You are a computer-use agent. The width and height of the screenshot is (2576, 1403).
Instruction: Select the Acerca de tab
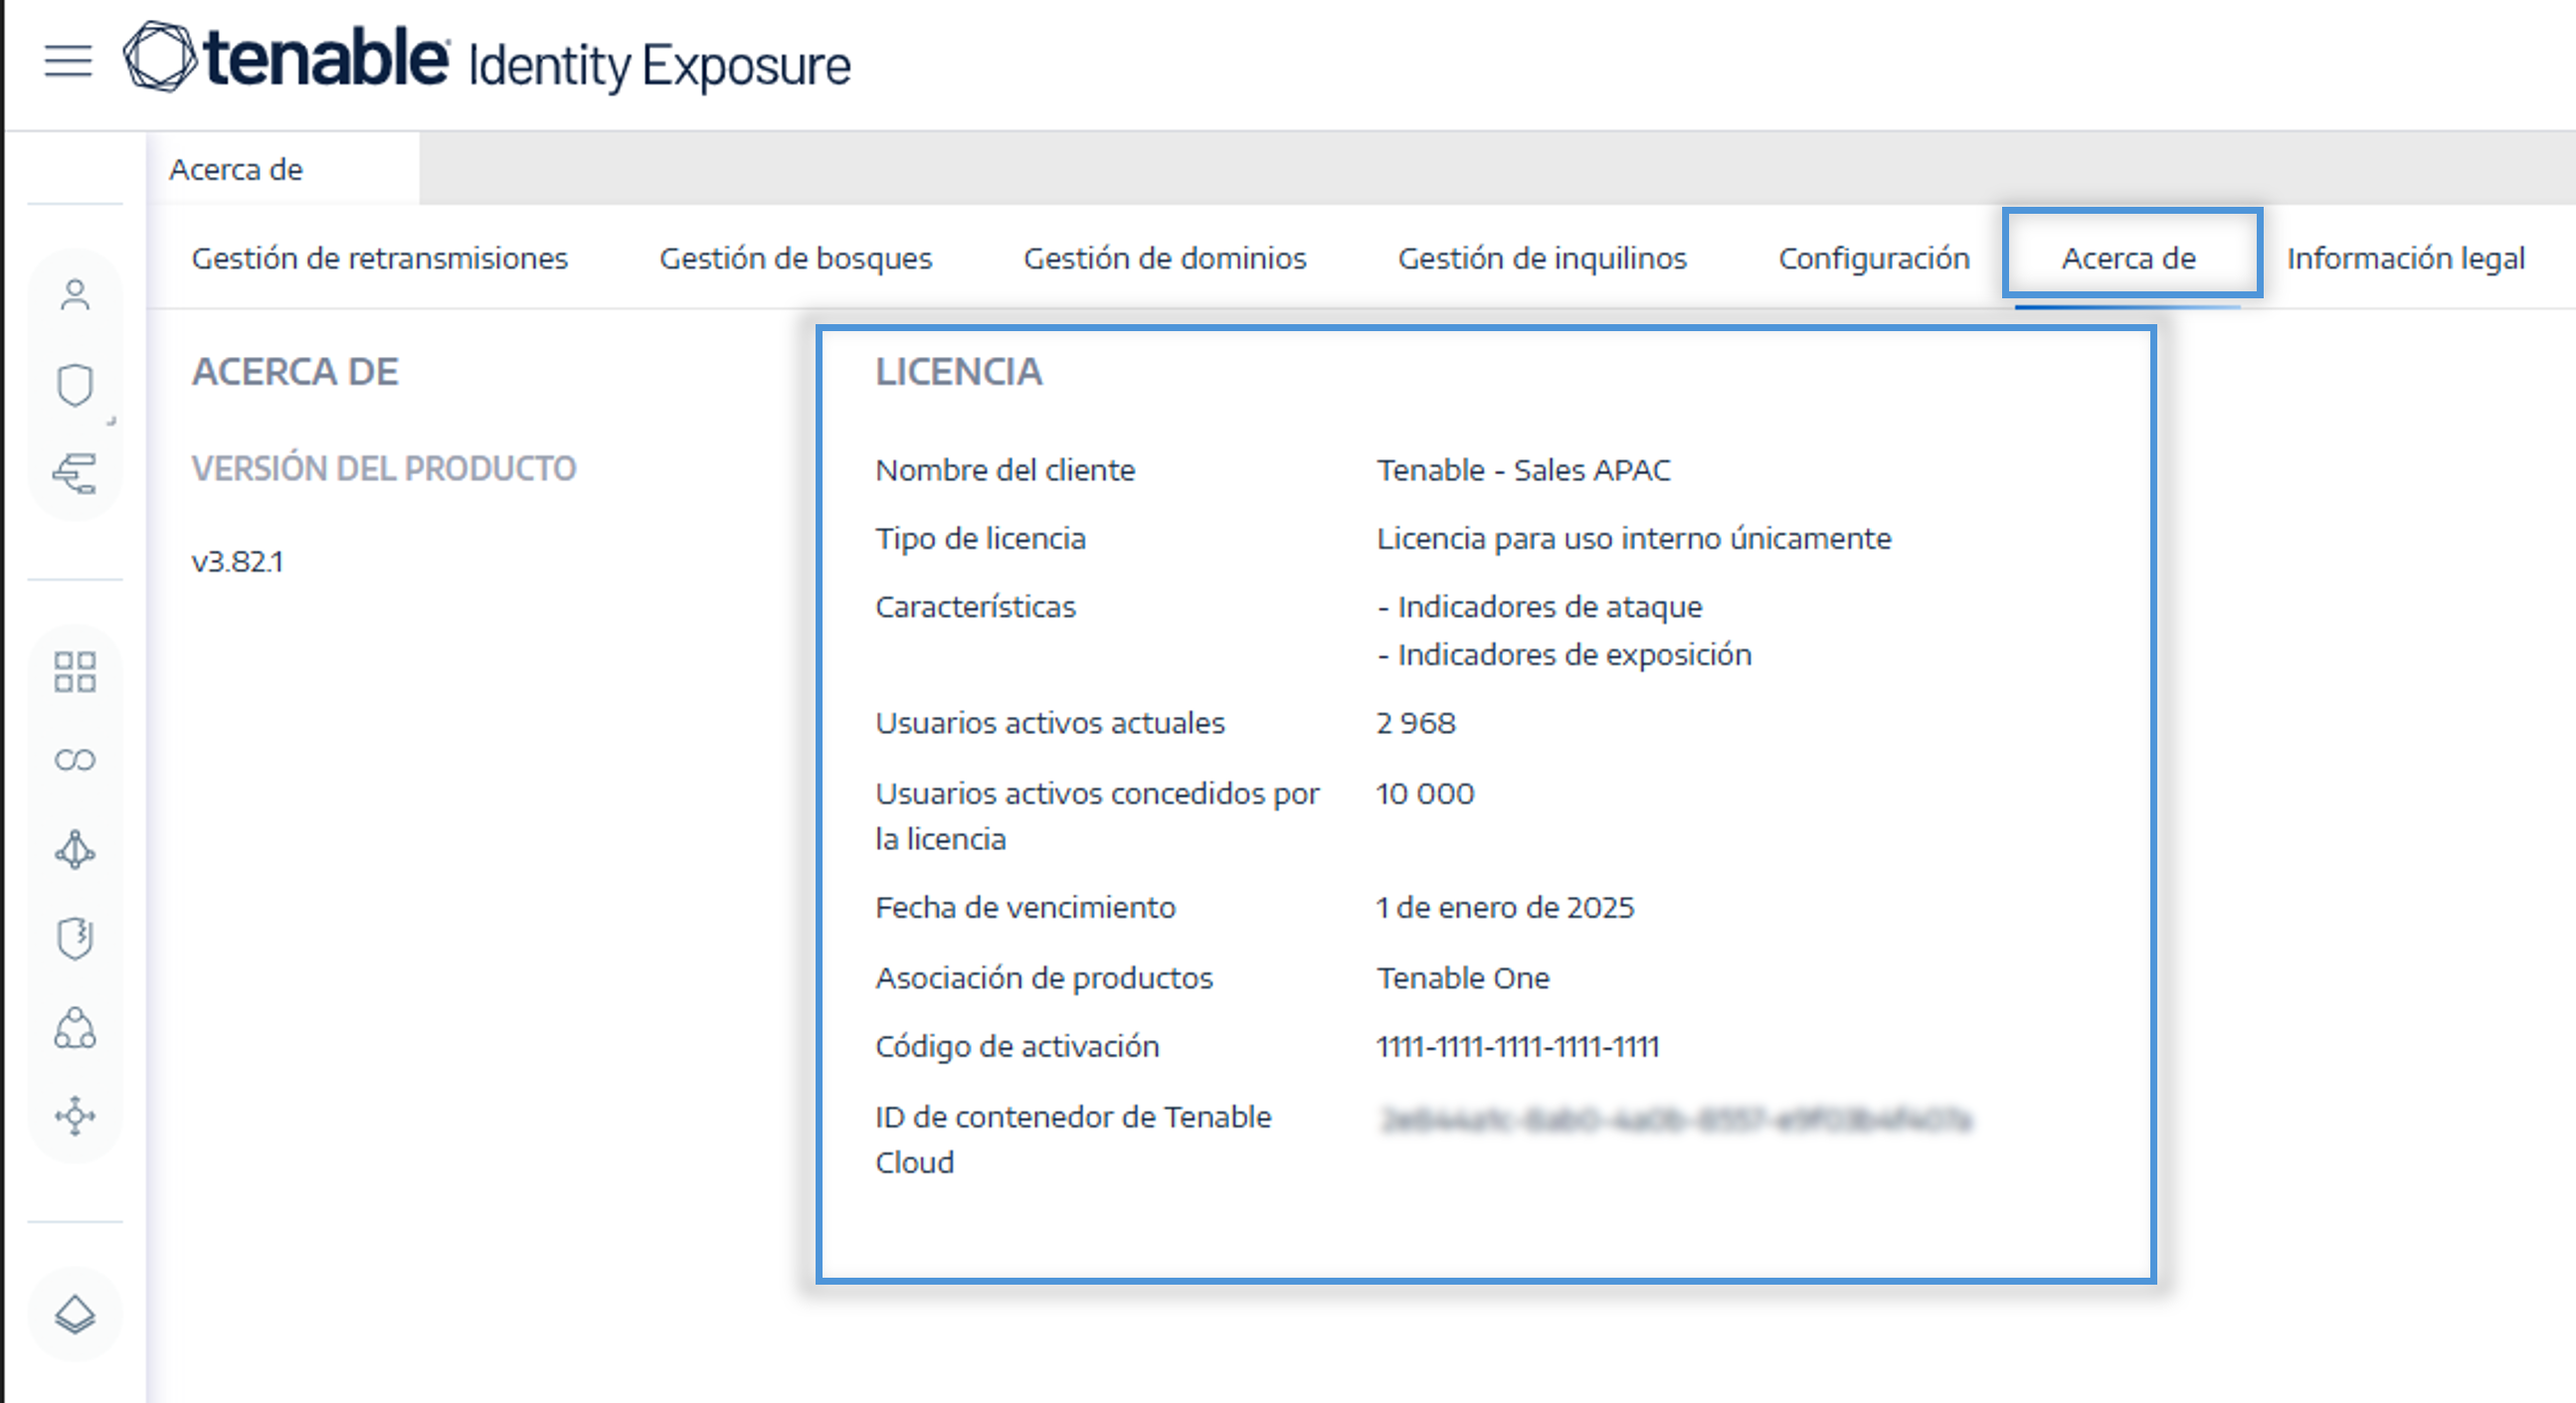pyautogui.click(x=2129, y=258)
